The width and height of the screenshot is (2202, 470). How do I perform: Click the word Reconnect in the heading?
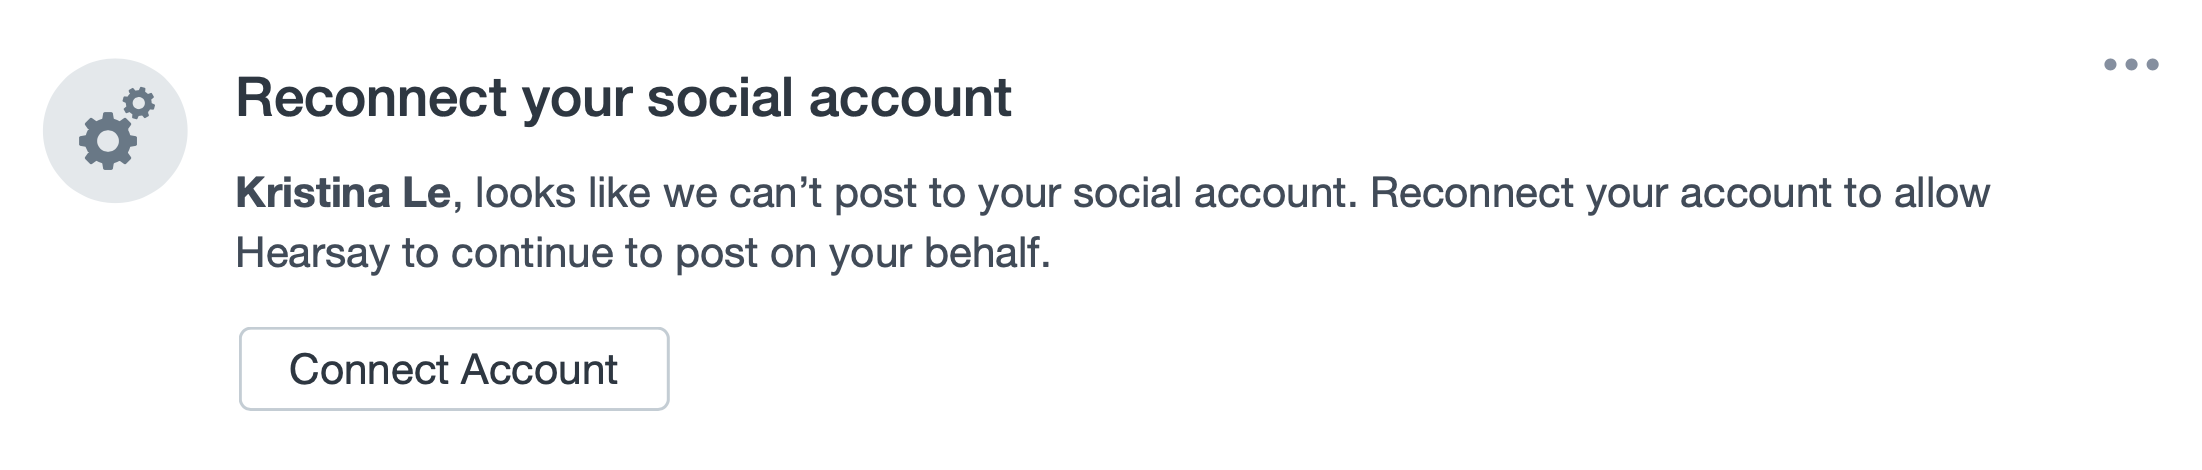click(x=371, y=98)
